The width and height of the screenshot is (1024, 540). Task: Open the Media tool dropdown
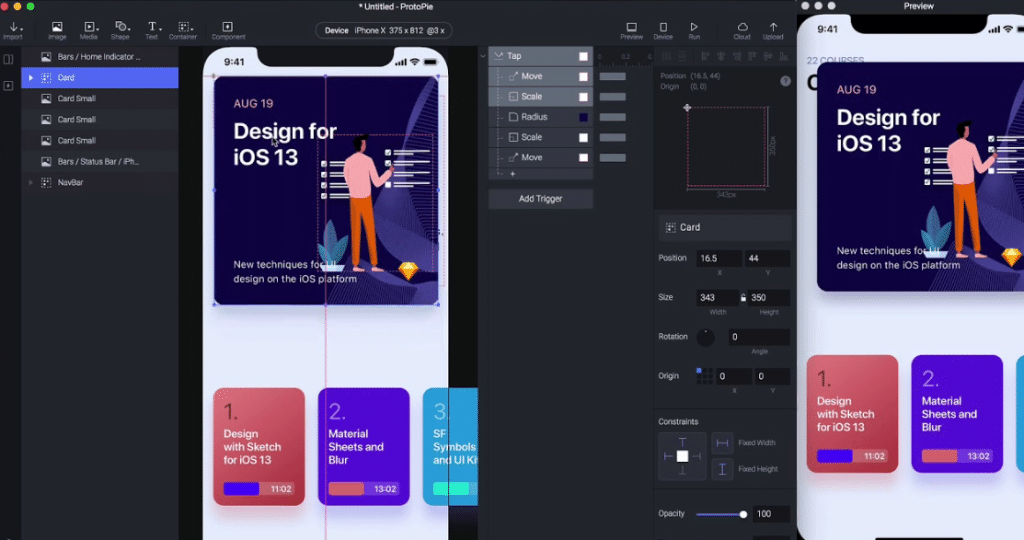[x=89, y=30]
